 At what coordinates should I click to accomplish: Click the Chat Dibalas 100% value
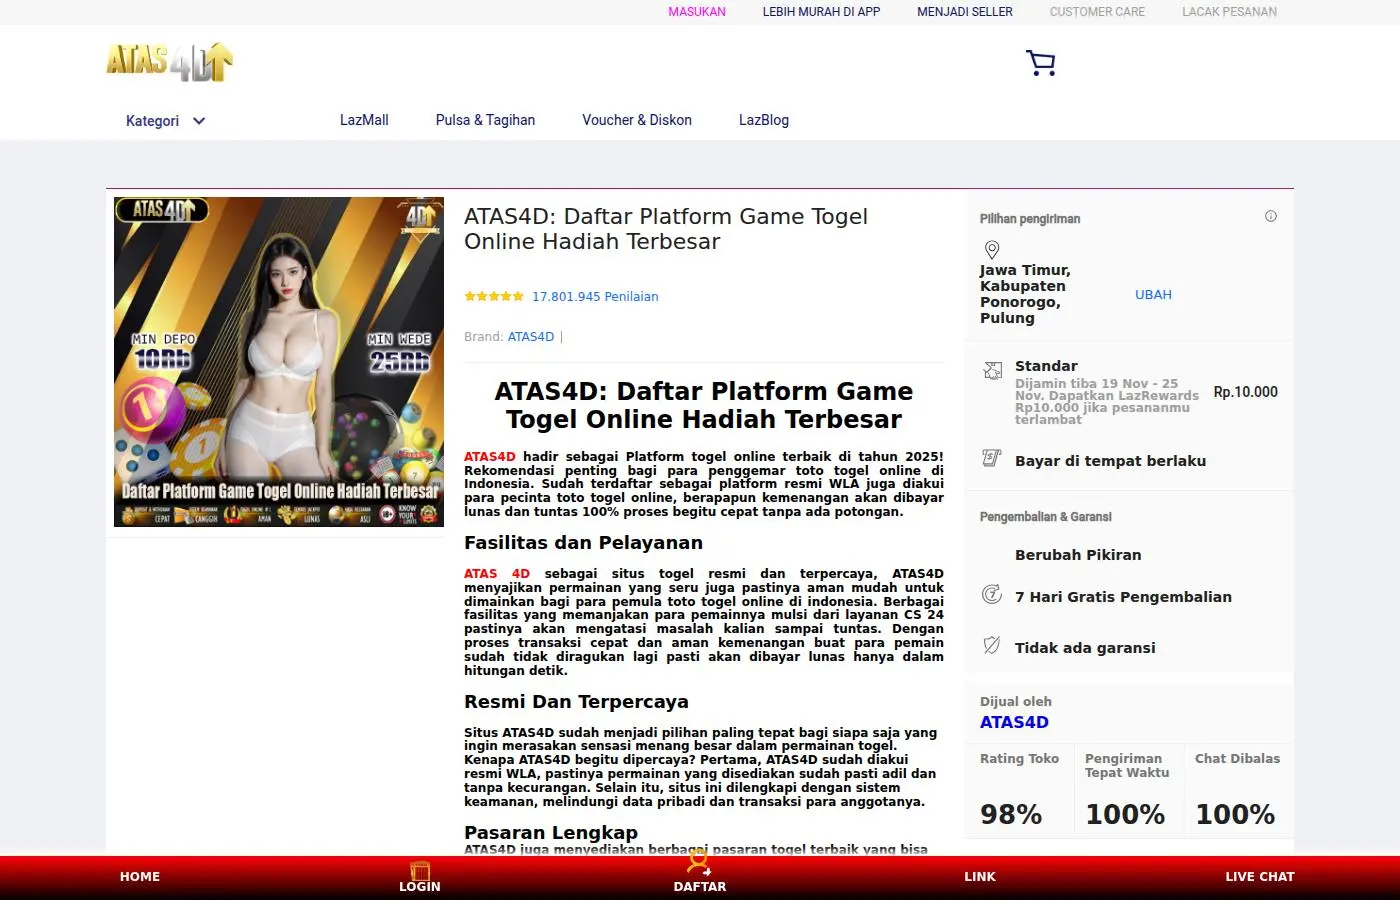pos(1235,814)
